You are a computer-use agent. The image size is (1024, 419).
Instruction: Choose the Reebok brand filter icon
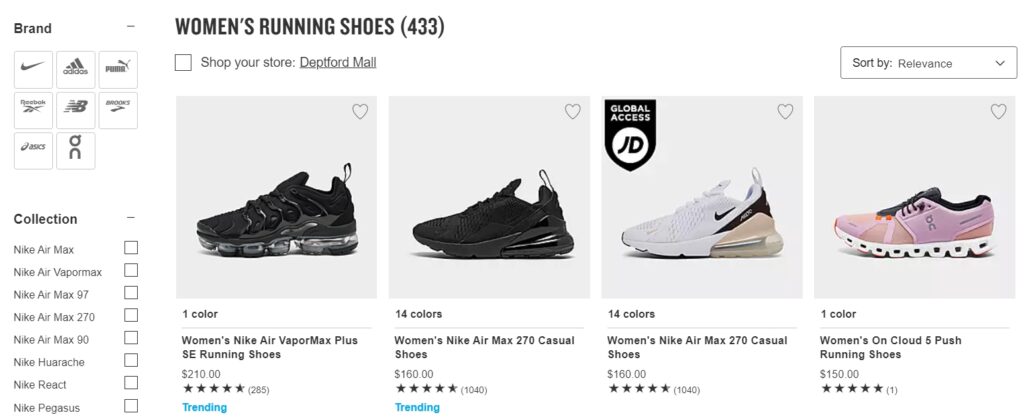pyautogui.click(x=33, y=110)
